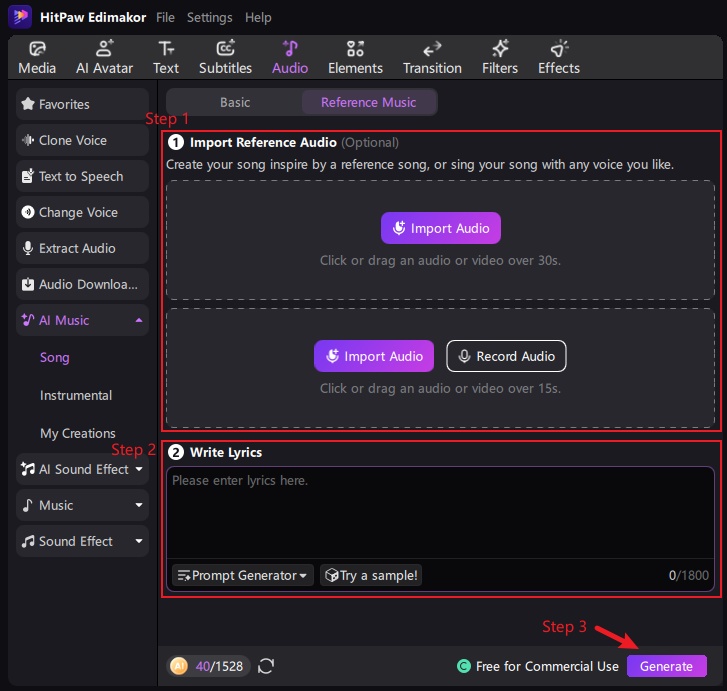This screenshot has width=727, height=691.
Task: Open the Settings menu
Action: [x=210, y=18]
